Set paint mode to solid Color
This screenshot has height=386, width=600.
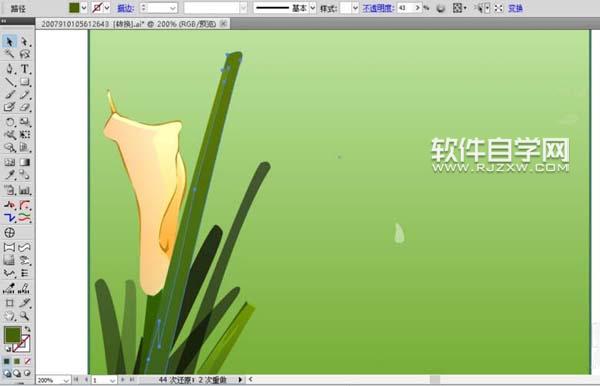pos(7,361)
